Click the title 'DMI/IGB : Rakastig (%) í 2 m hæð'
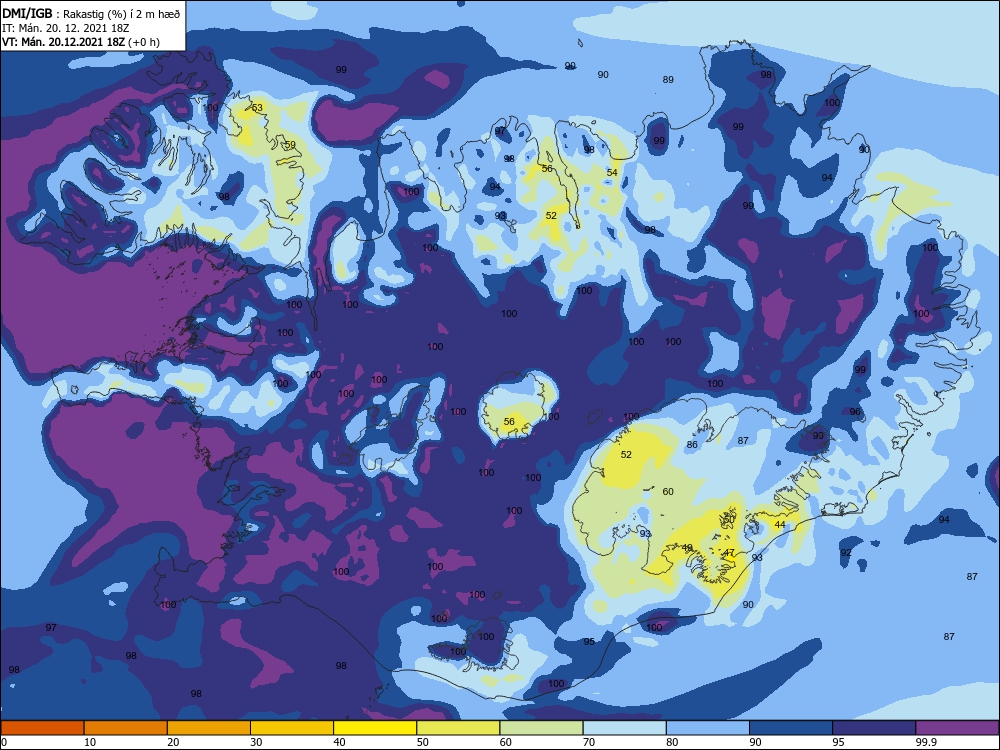 pyautogui.click(x=91, y=13)
